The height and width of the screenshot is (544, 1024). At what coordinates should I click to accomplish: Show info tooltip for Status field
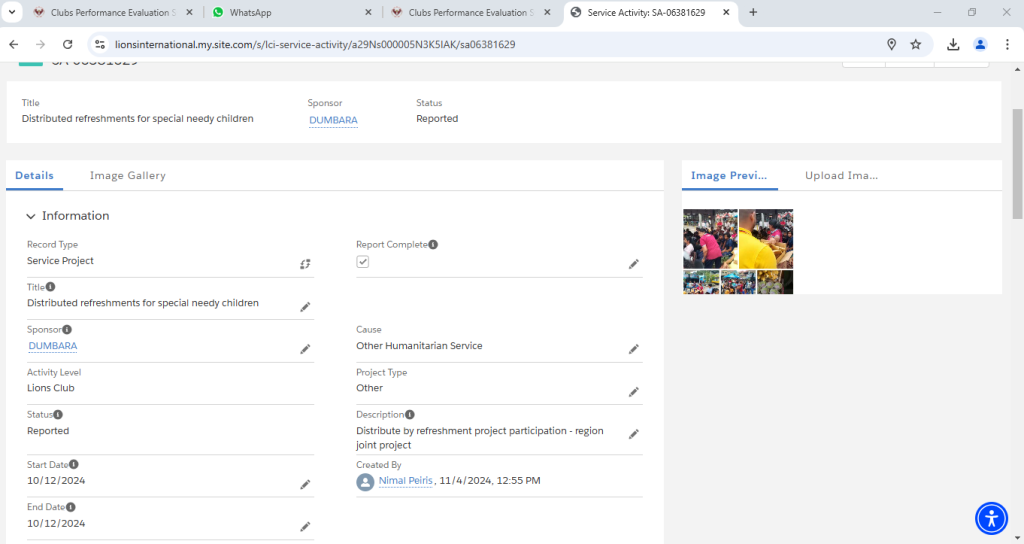(x=58, y=414)
